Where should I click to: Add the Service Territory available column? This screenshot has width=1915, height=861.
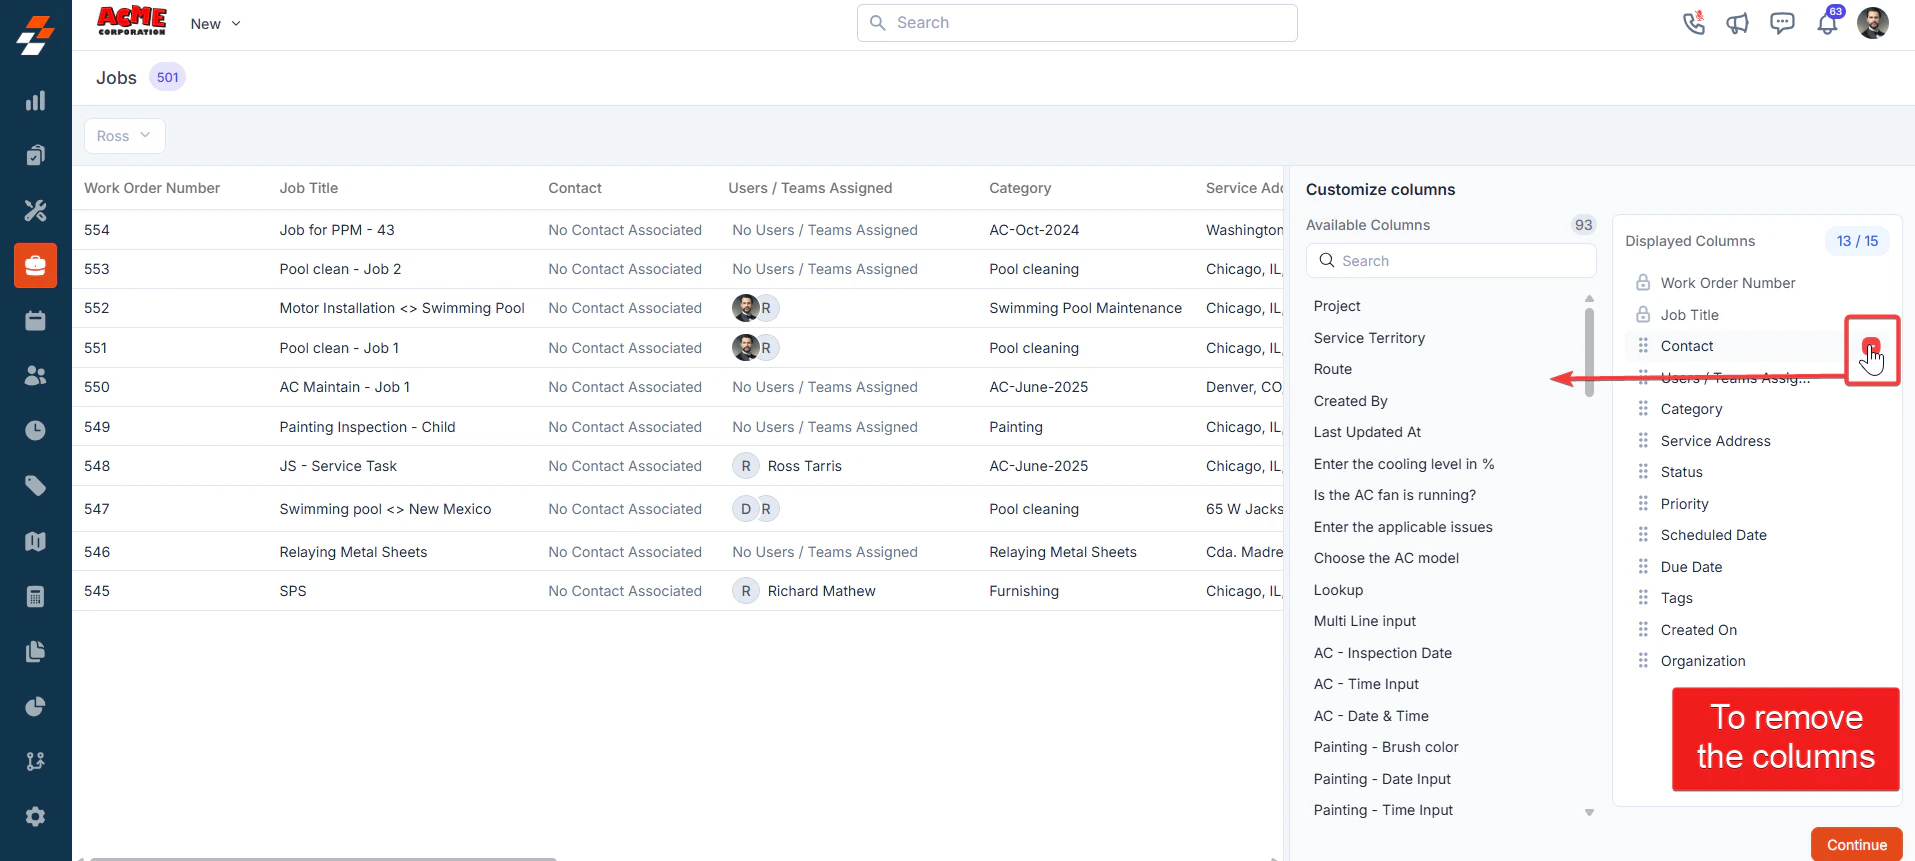[1369, 338]
